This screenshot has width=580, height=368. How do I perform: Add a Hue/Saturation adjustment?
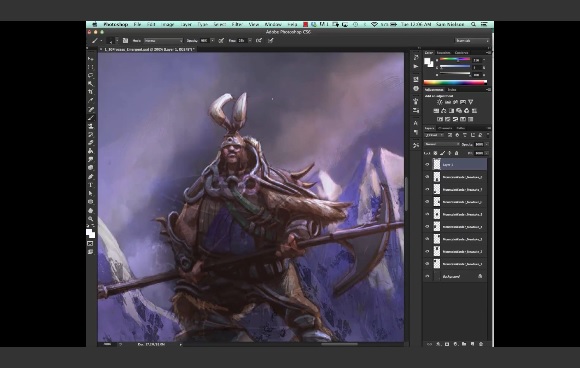click(436, 111)
